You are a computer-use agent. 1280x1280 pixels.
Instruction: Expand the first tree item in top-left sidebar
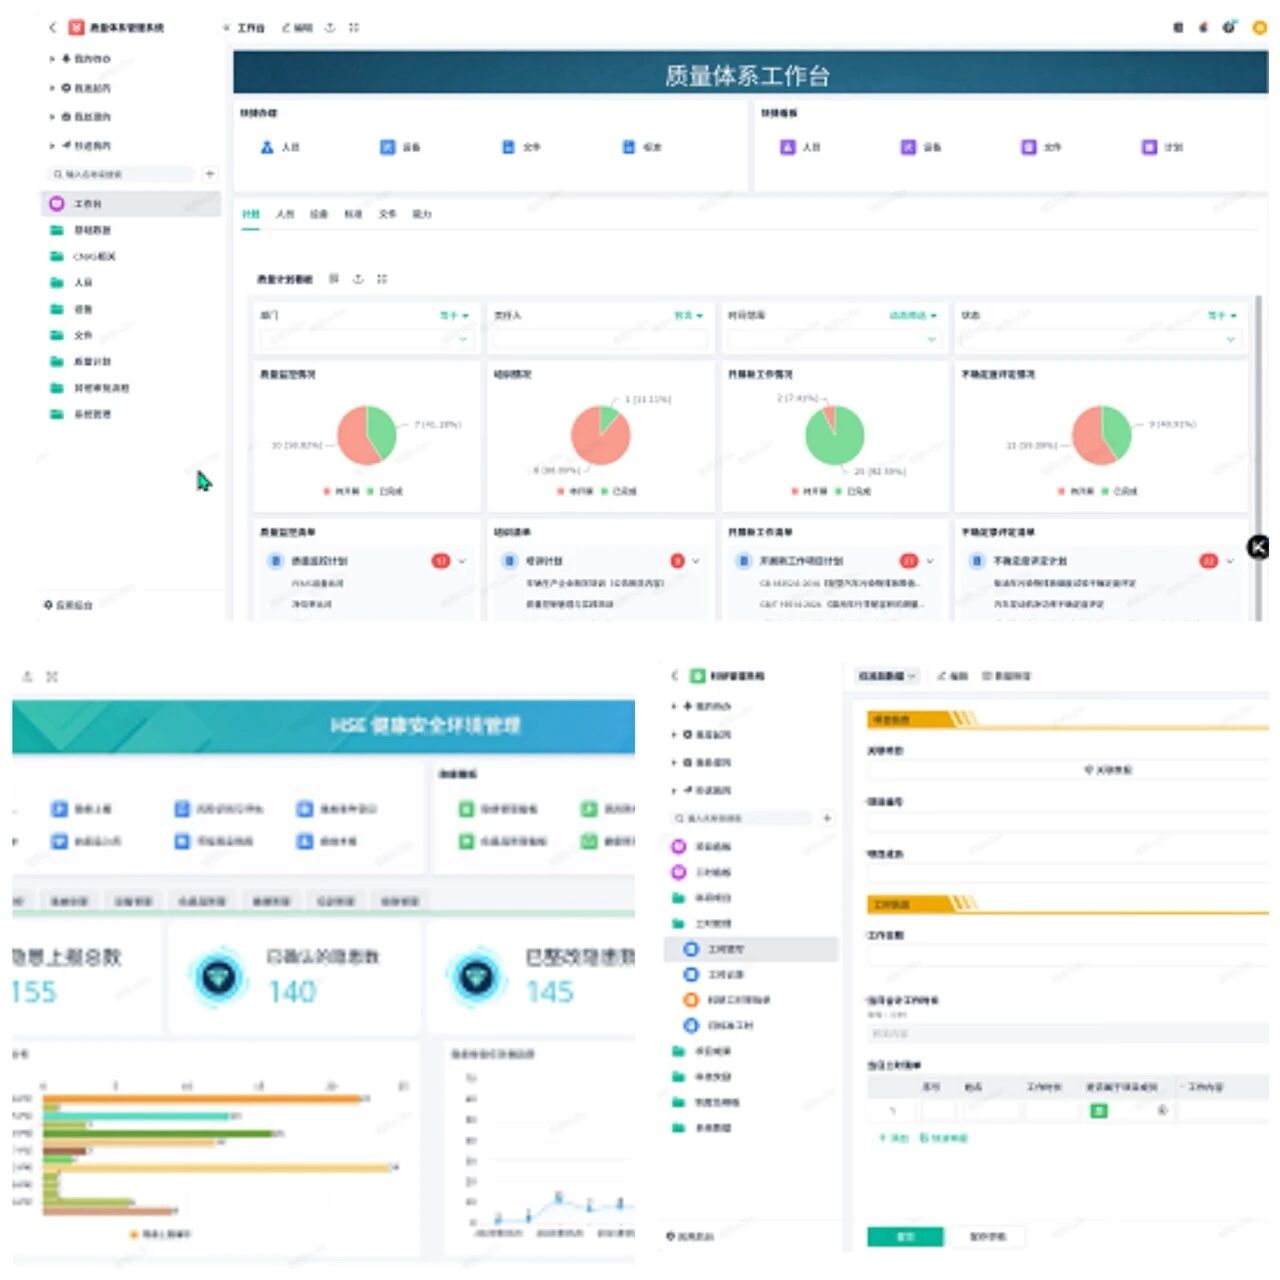click(52, 59)
